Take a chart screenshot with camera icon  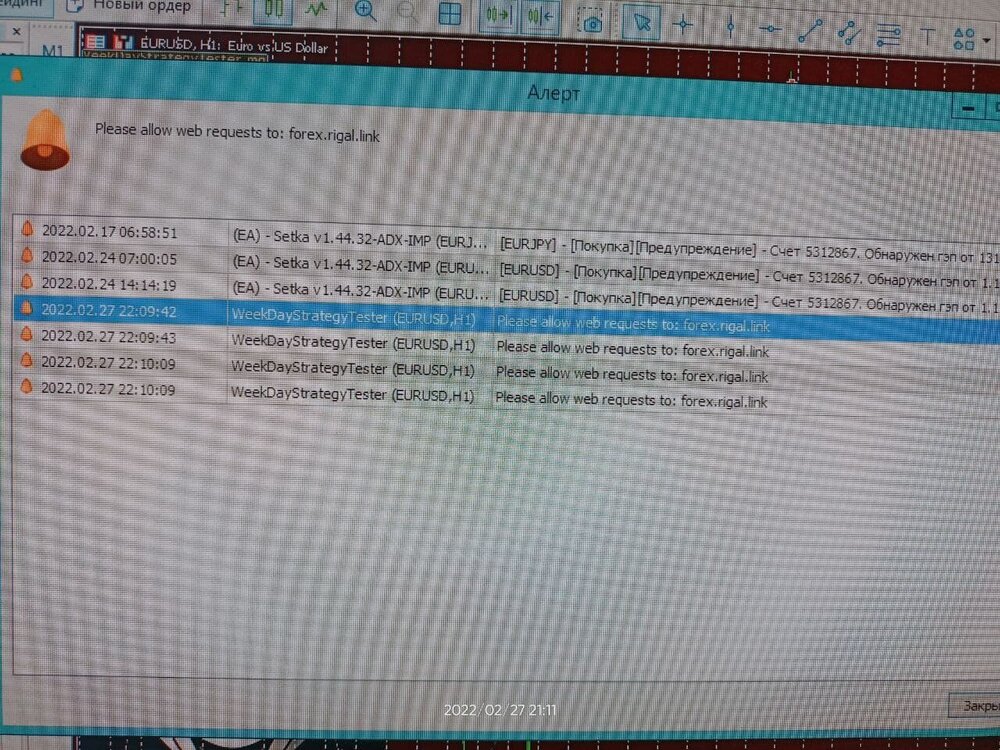[591, 21]
